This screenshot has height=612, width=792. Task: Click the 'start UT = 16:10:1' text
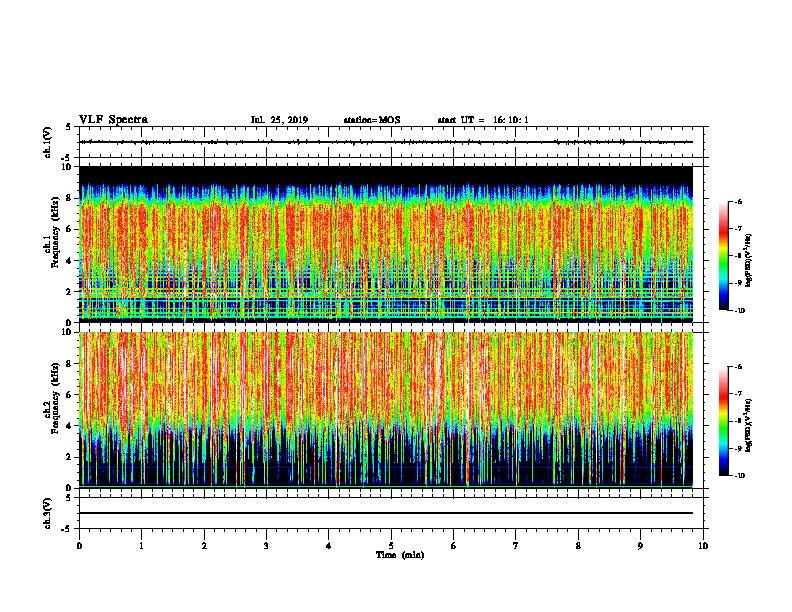(483, 120)
